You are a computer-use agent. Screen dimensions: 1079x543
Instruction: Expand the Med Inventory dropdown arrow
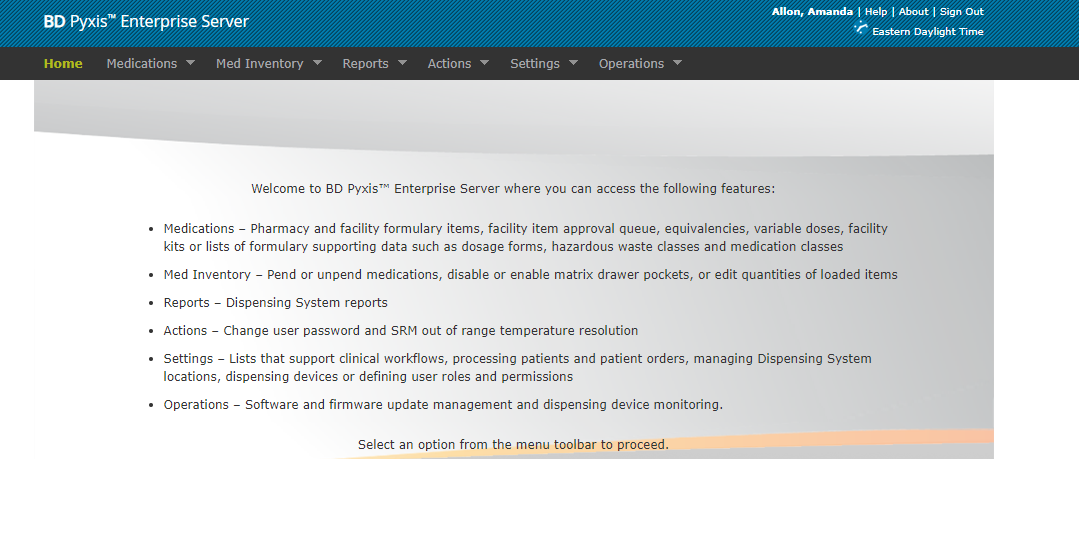pos(317,63)
